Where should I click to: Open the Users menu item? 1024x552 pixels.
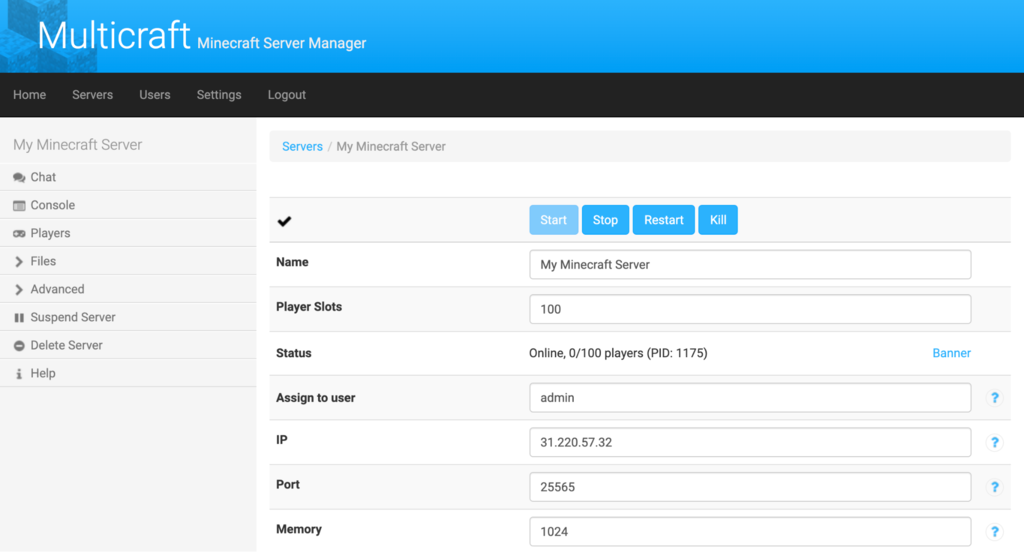click(155, 95)
